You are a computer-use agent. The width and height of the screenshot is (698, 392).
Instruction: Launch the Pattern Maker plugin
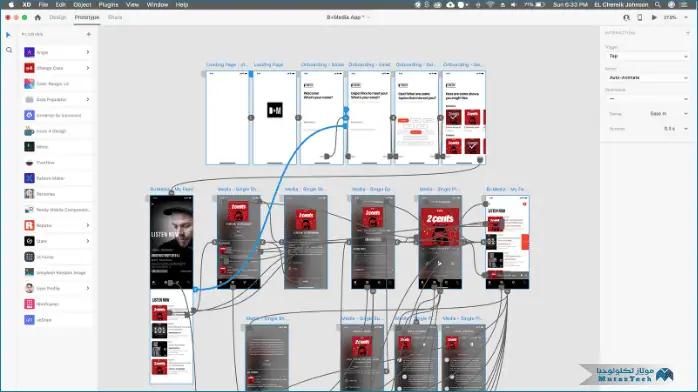(57, 178)
